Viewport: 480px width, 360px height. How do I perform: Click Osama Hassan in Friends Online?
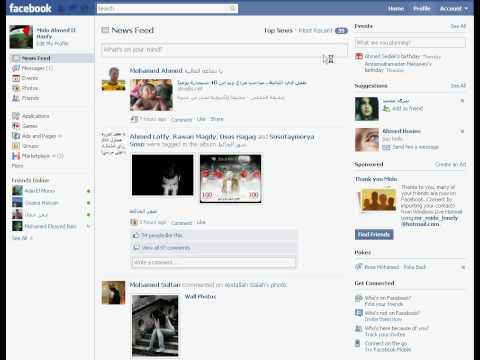click(x=41, y=203)
